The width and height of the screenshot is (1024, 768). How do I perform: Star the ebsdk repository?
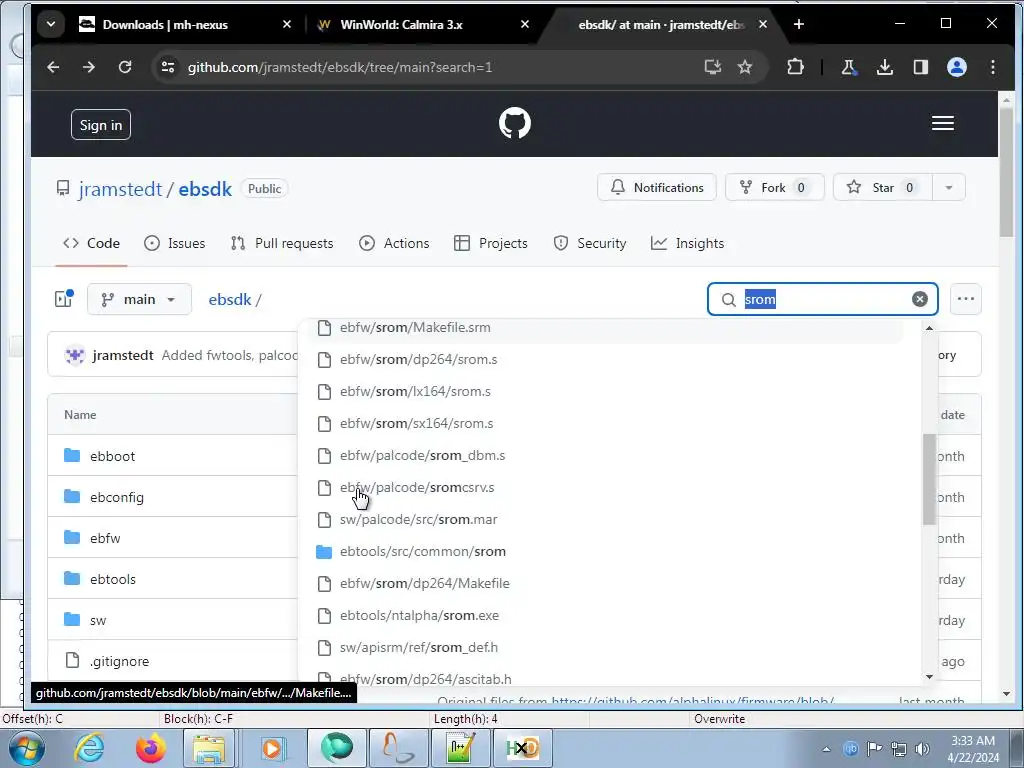[882, 188]
